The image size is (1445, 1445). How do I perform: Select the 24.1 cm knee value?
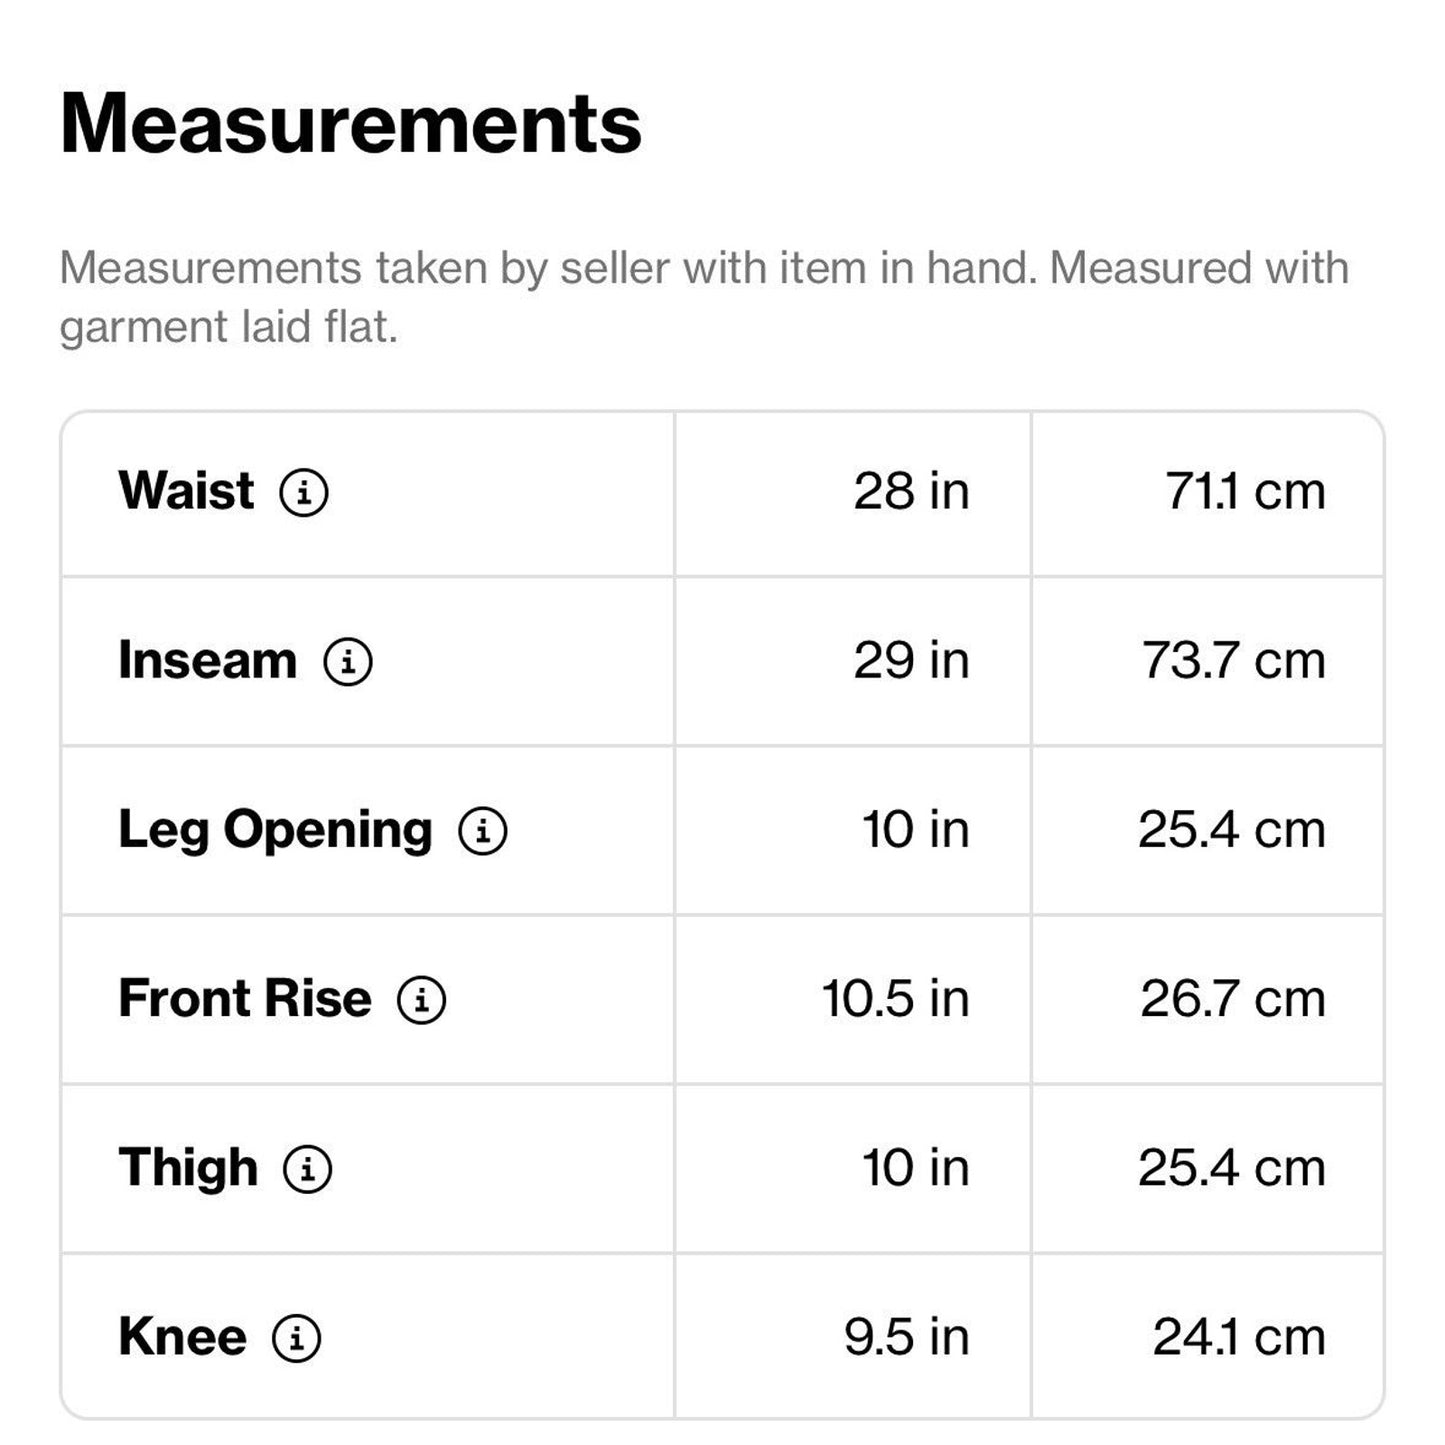click(1238, 1337)
